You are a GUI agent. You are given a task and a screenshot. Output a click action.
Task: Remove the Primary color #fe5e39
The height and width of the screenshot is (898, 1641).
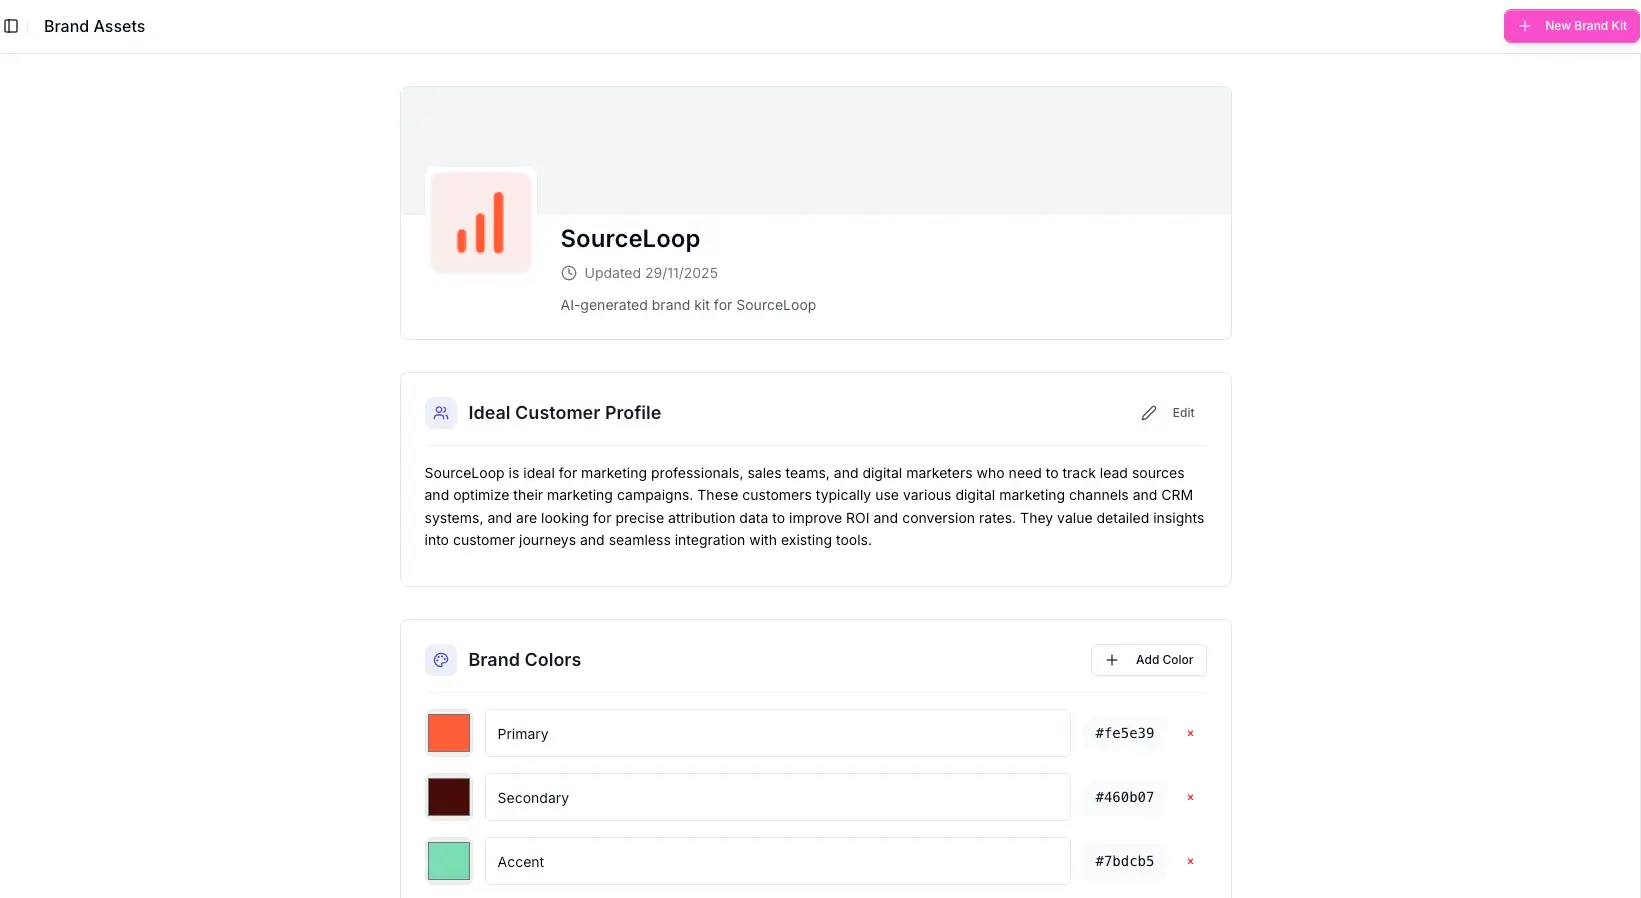pyautogui.click(x=1190, y=733)
